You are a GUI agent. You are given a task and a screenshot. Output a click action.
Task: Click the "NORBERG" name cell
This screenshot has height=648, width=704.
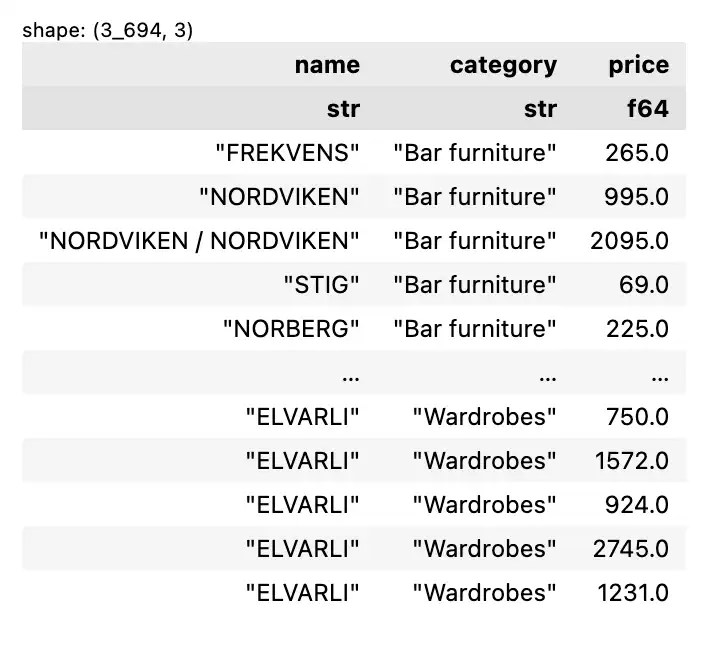[x=291, y=329]
